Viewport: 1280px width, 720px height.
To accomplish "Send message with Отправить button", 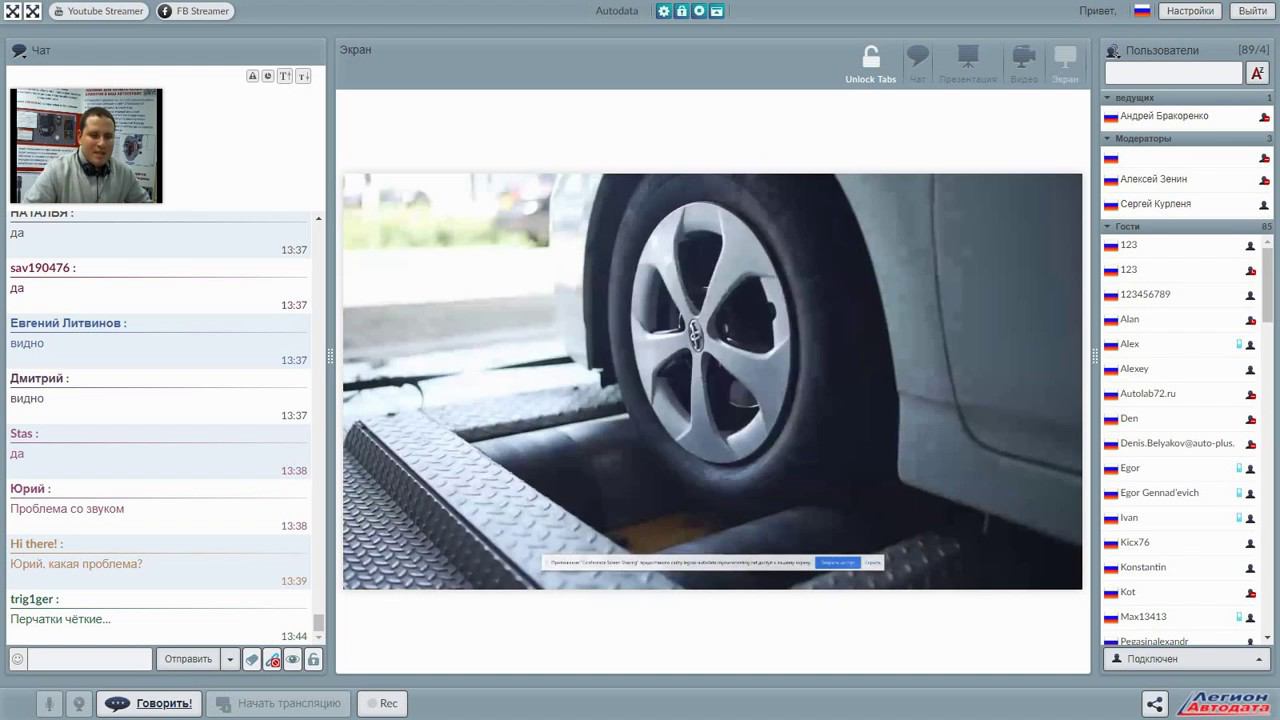I will coord(188,659).
